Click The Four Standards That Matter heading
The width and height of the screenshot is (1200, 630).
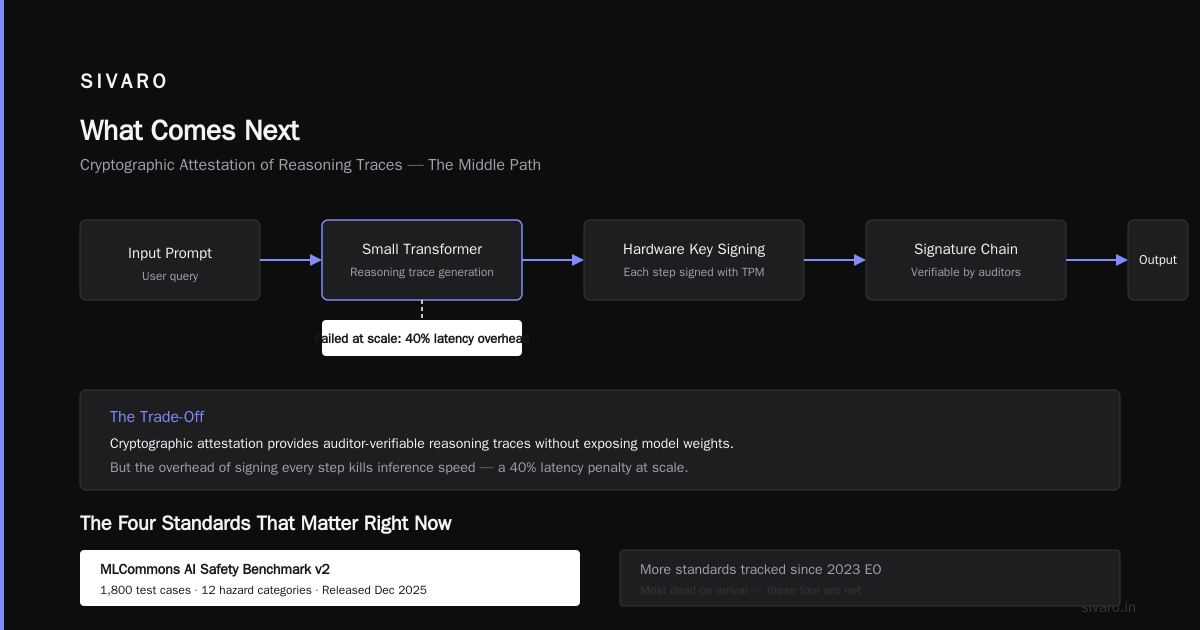point(266,523)
